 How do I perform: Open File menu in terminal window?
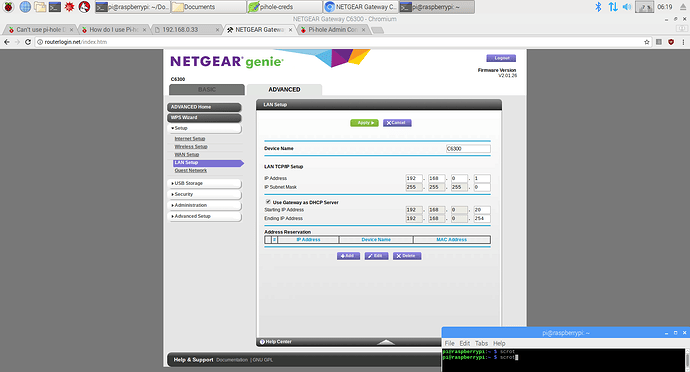449,343
